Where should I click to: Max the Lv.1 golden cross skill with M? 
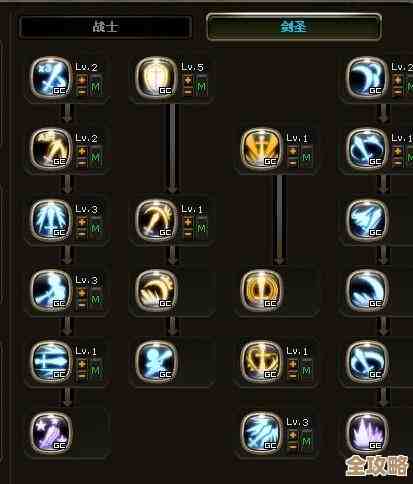306,158
